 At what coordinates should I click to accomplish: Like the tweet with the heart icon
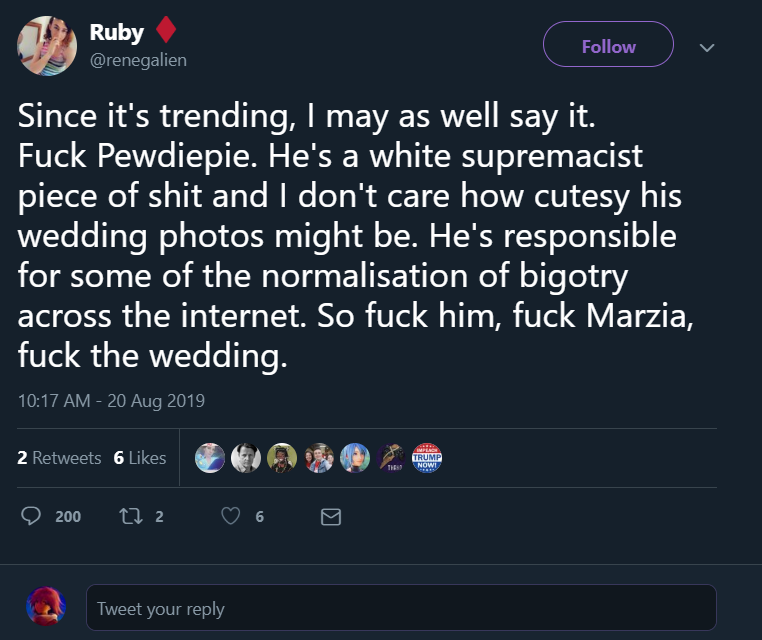pos(231,516)
